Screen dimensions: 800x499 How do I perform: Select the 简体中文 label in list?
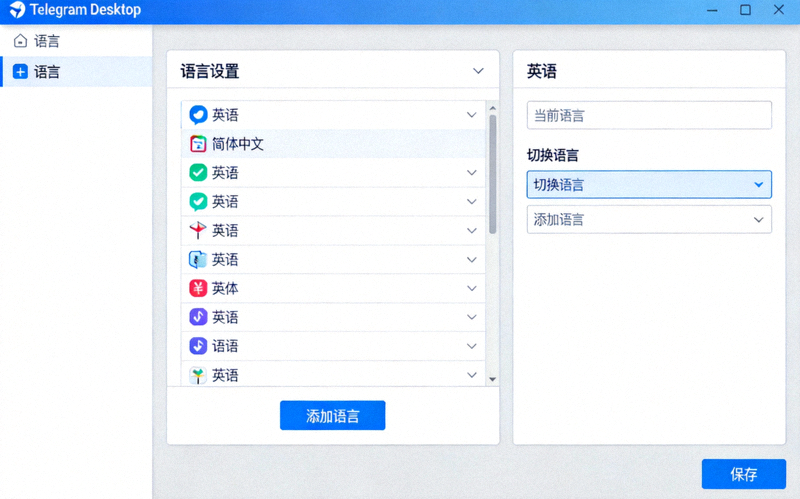coord(238,144)
